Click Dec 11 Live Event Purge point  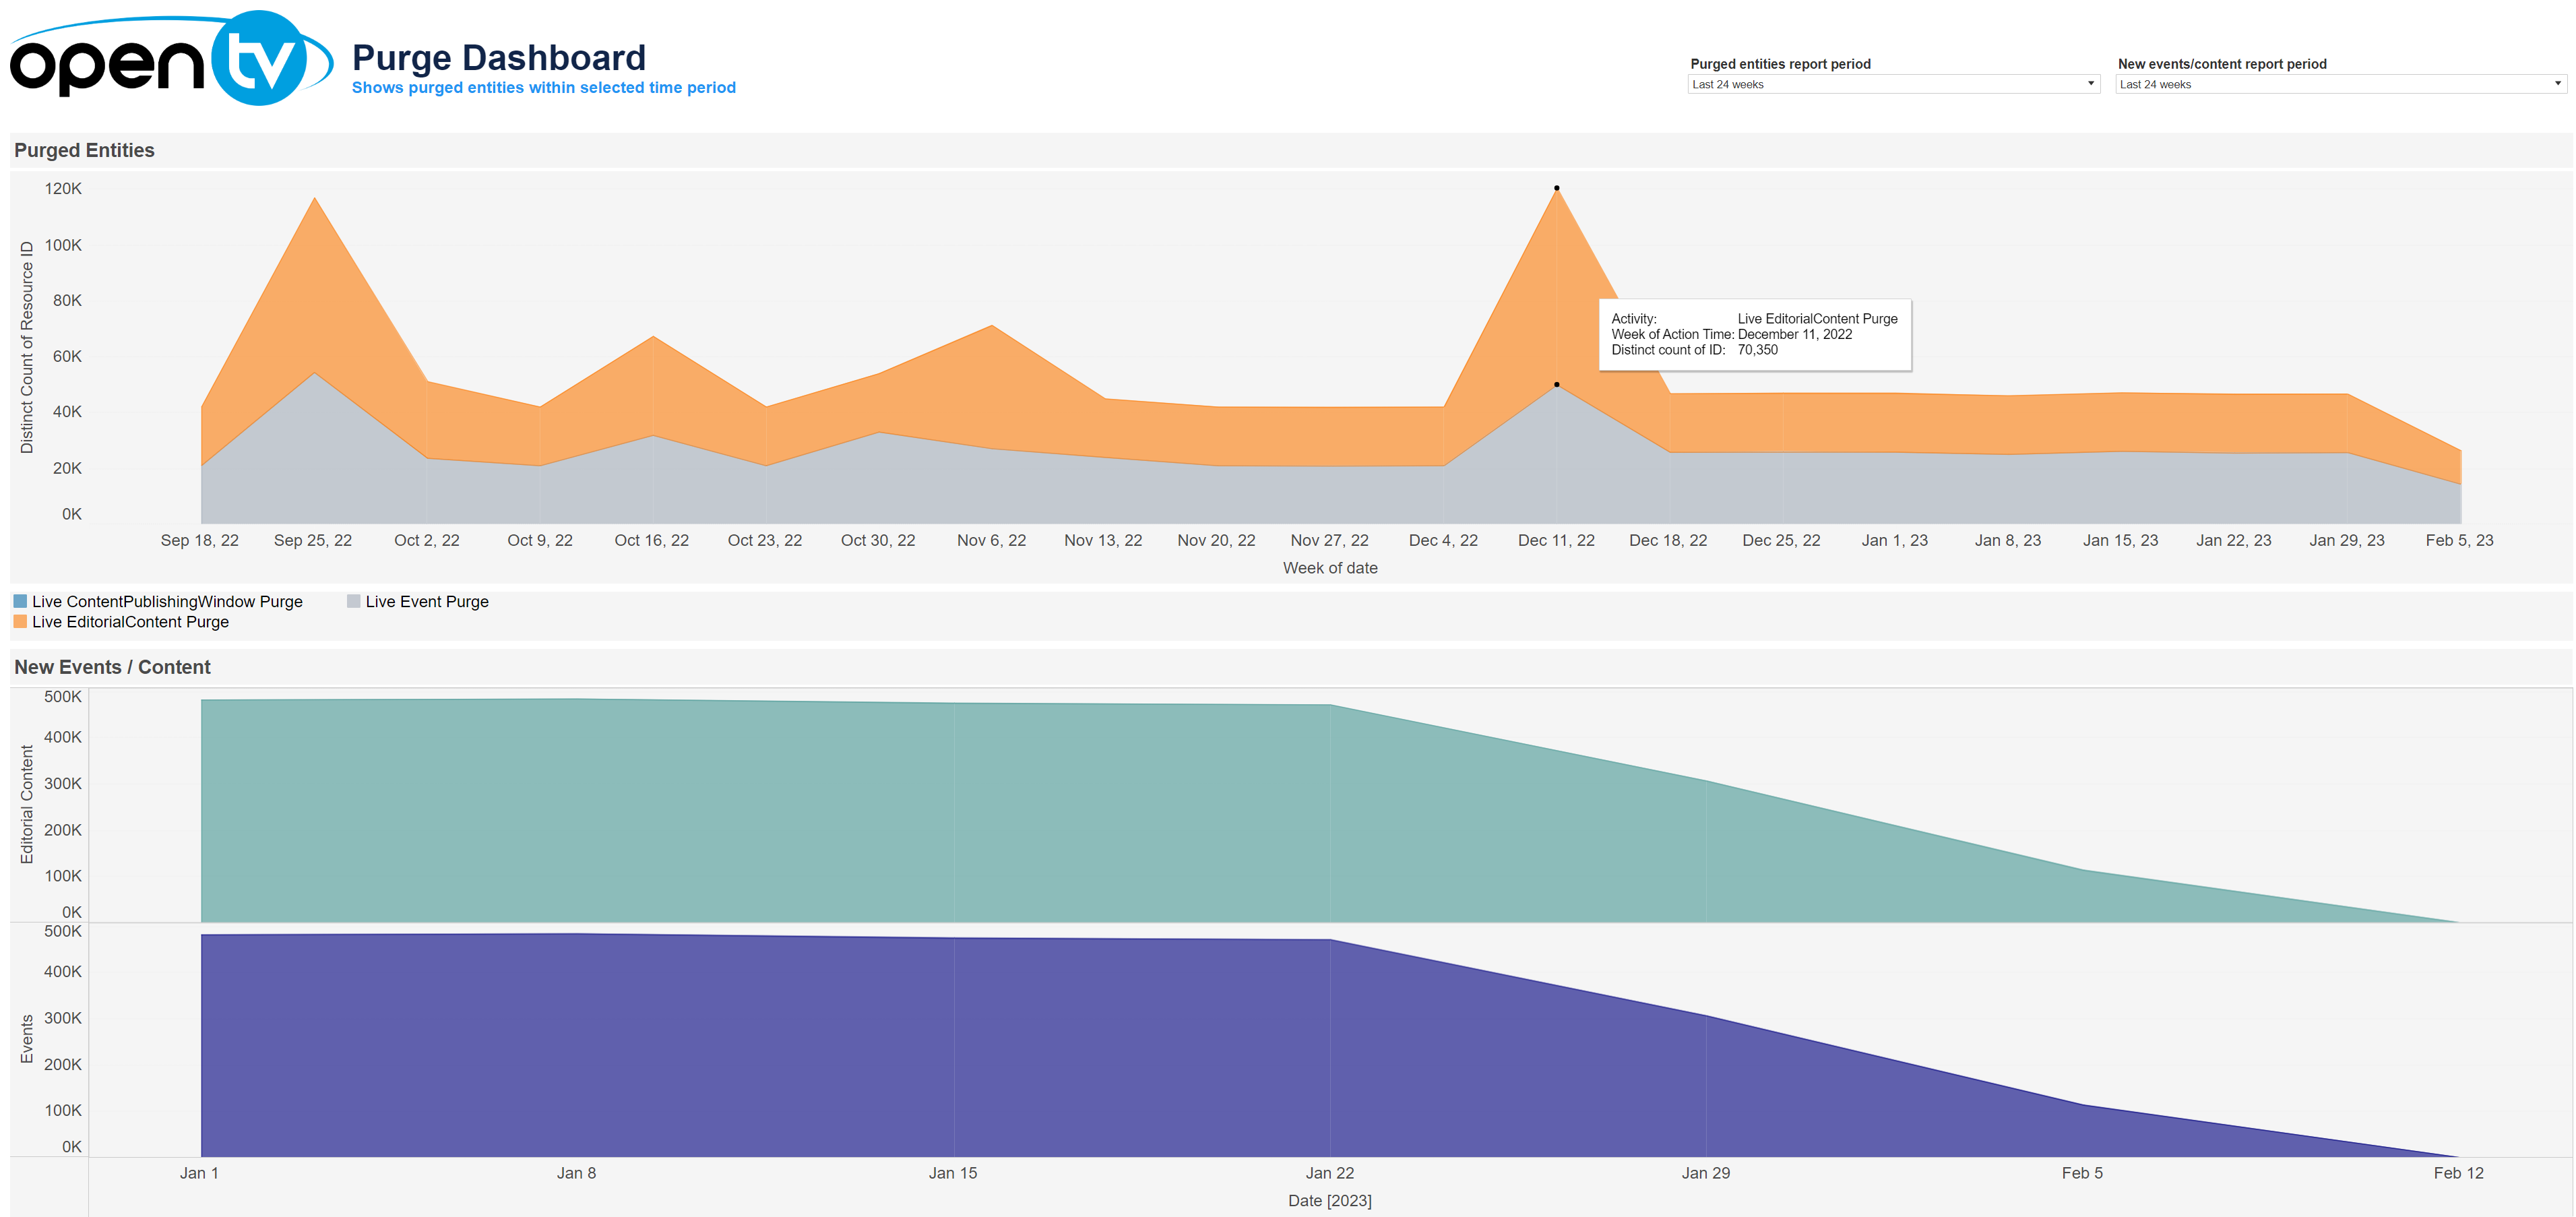click(x=1556, y=385)
